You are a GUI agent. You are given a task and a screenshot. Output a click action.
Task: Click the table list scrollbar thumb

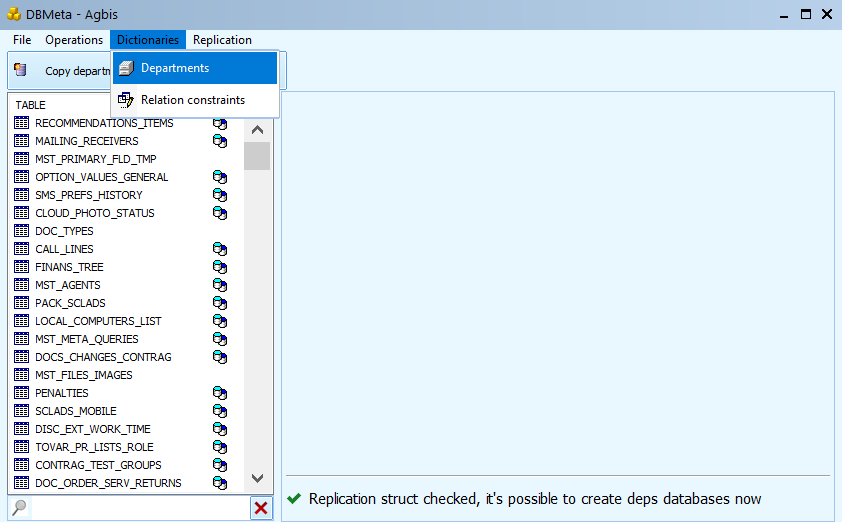click(257, 156)
